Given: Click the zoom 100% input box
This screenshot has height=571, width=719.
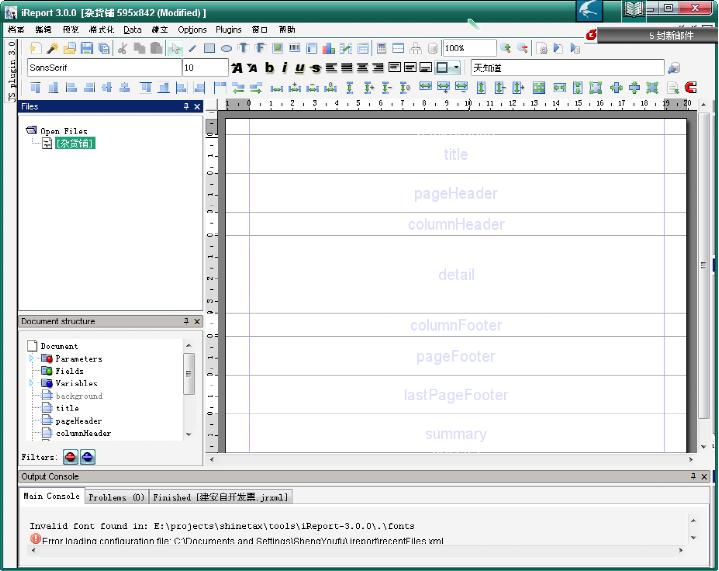Looking at the screenshot, I should point(468,48).
